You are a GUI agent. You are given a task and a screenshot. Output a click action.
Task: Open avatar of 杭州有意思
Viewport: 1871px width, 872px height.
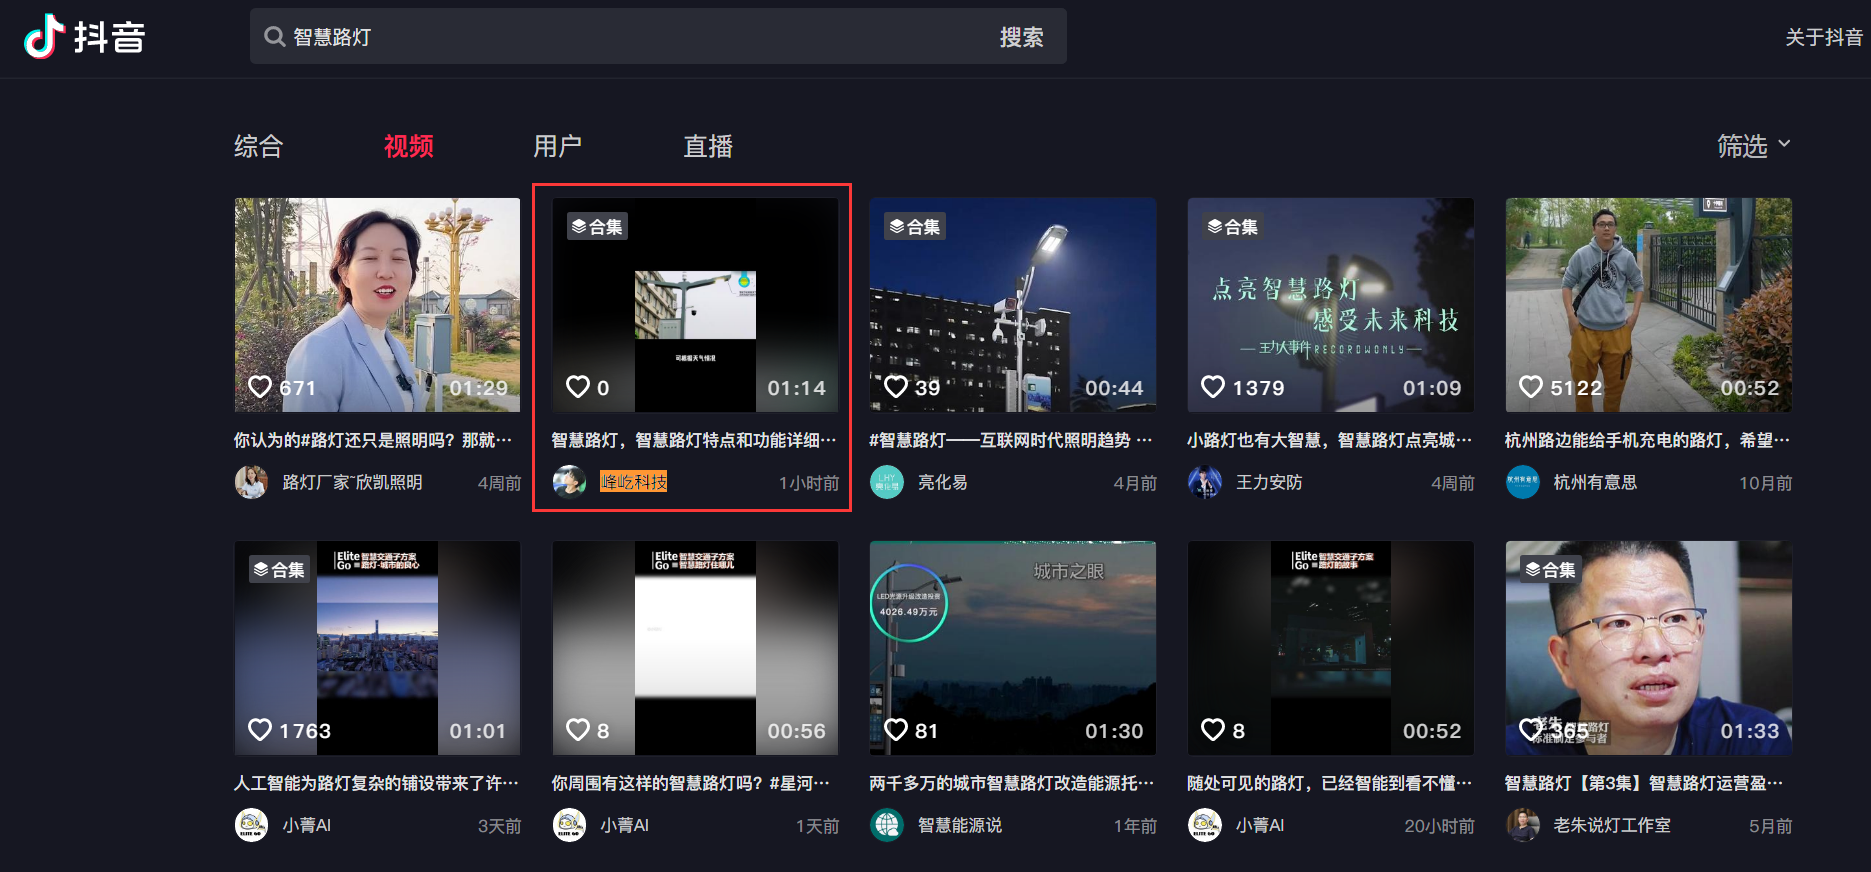point(1522,482)
